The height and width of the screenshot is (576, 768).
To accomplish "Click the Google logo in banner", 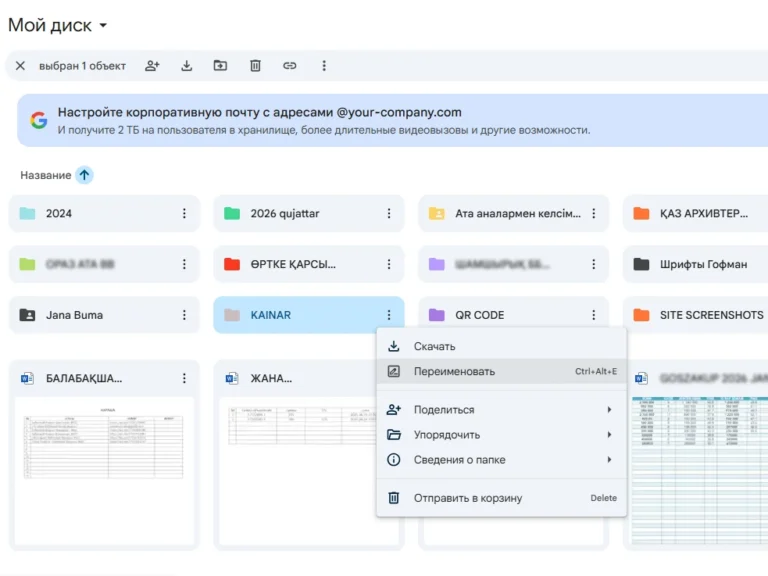I will (x=39, y=120).
